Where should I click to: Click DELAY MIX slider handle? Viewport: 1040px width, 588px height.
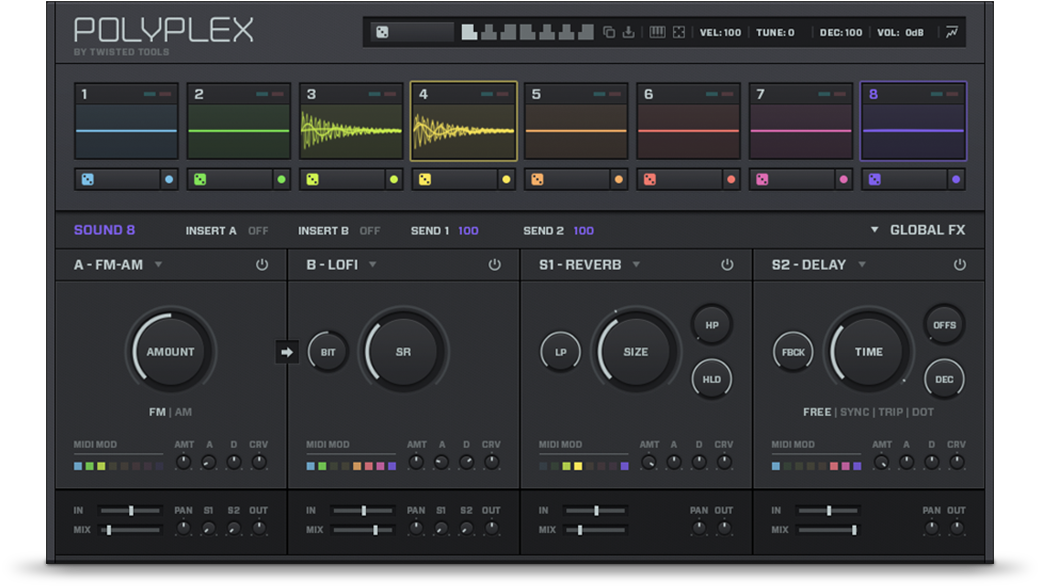[x=854, y=530]
